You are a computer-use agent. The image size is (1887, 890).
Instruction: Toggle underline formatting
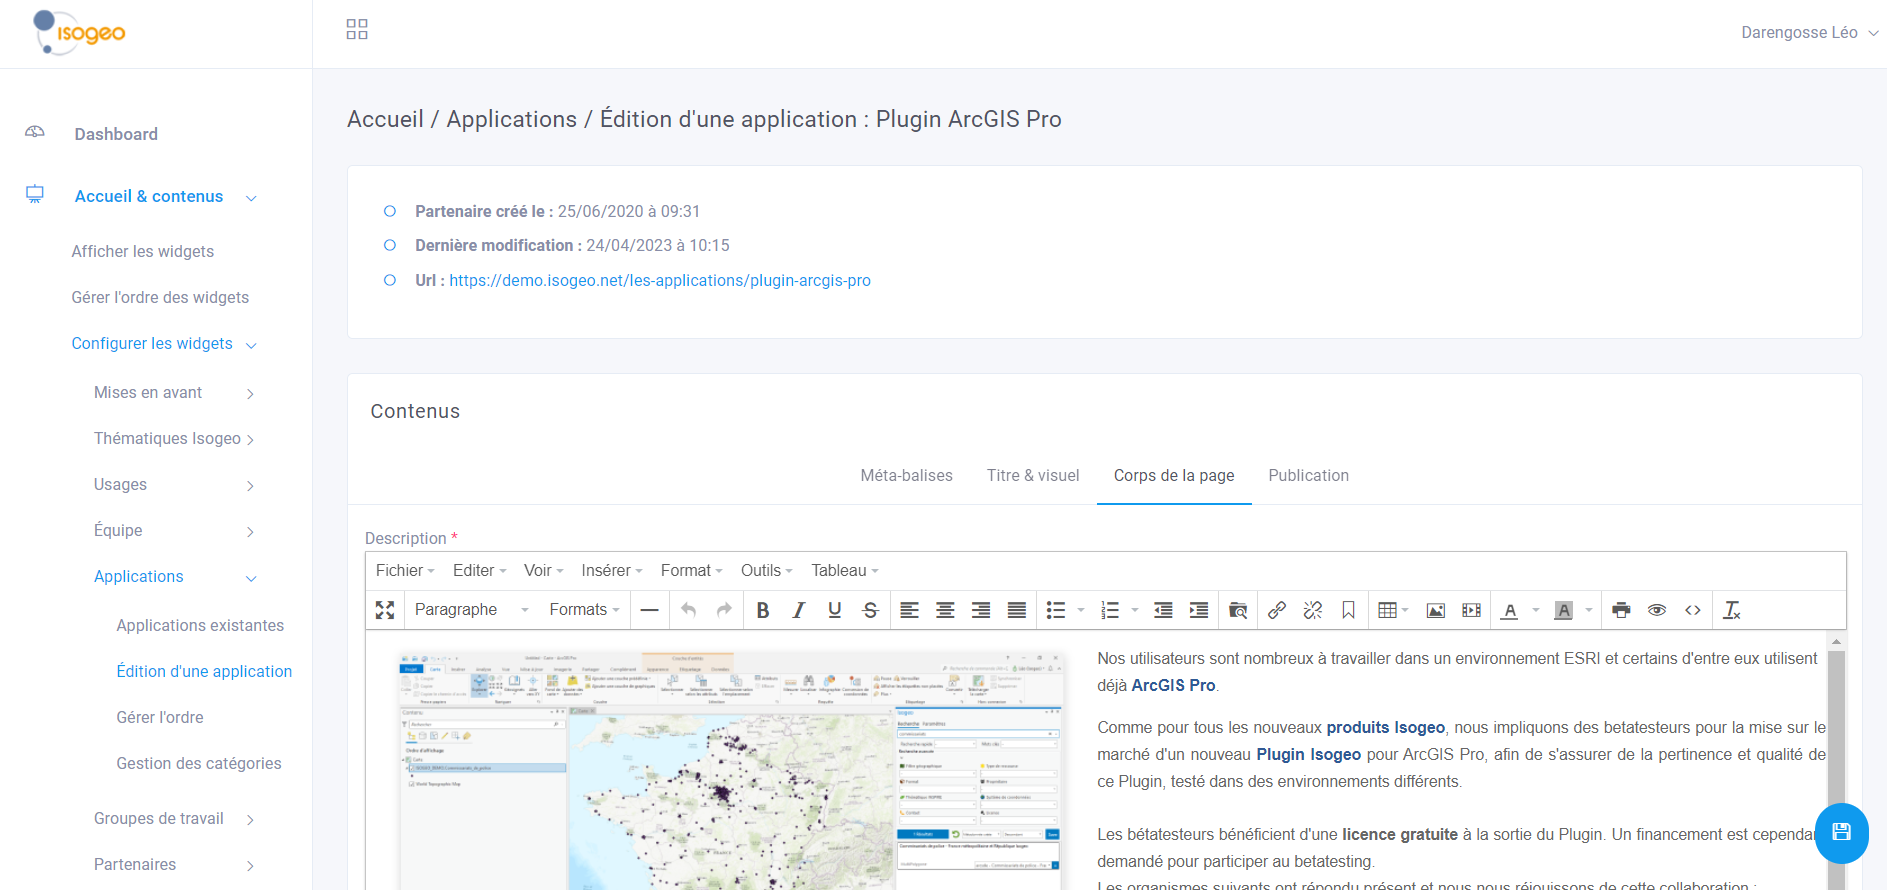(835, 610)
